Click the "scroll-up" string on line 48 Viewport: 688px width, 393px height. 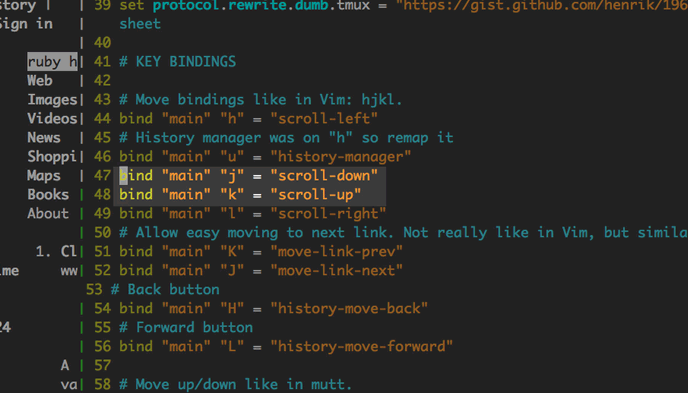[x=316, y=195]
